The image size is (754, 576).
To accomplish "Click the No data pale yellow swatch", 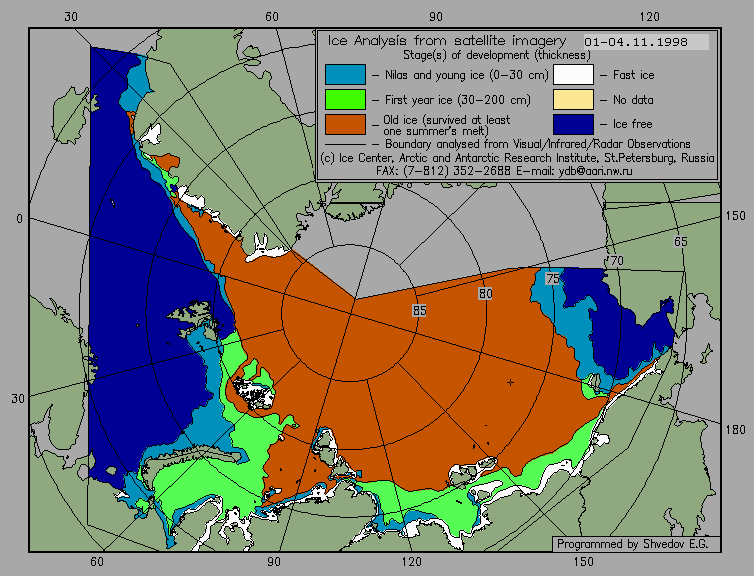I will click(x=573, y=100).
